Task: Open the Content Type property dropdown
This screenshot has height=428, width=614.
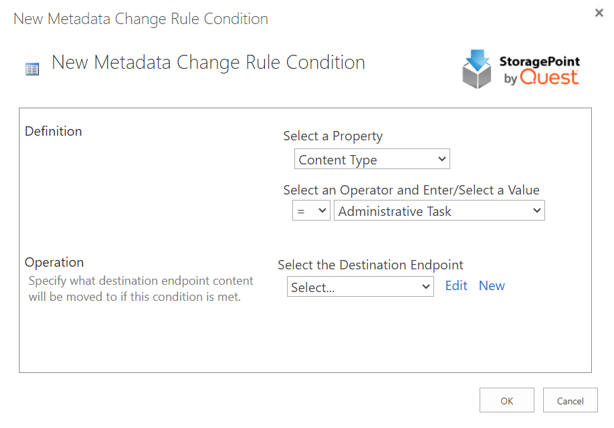Action: [x=372, y=159]
